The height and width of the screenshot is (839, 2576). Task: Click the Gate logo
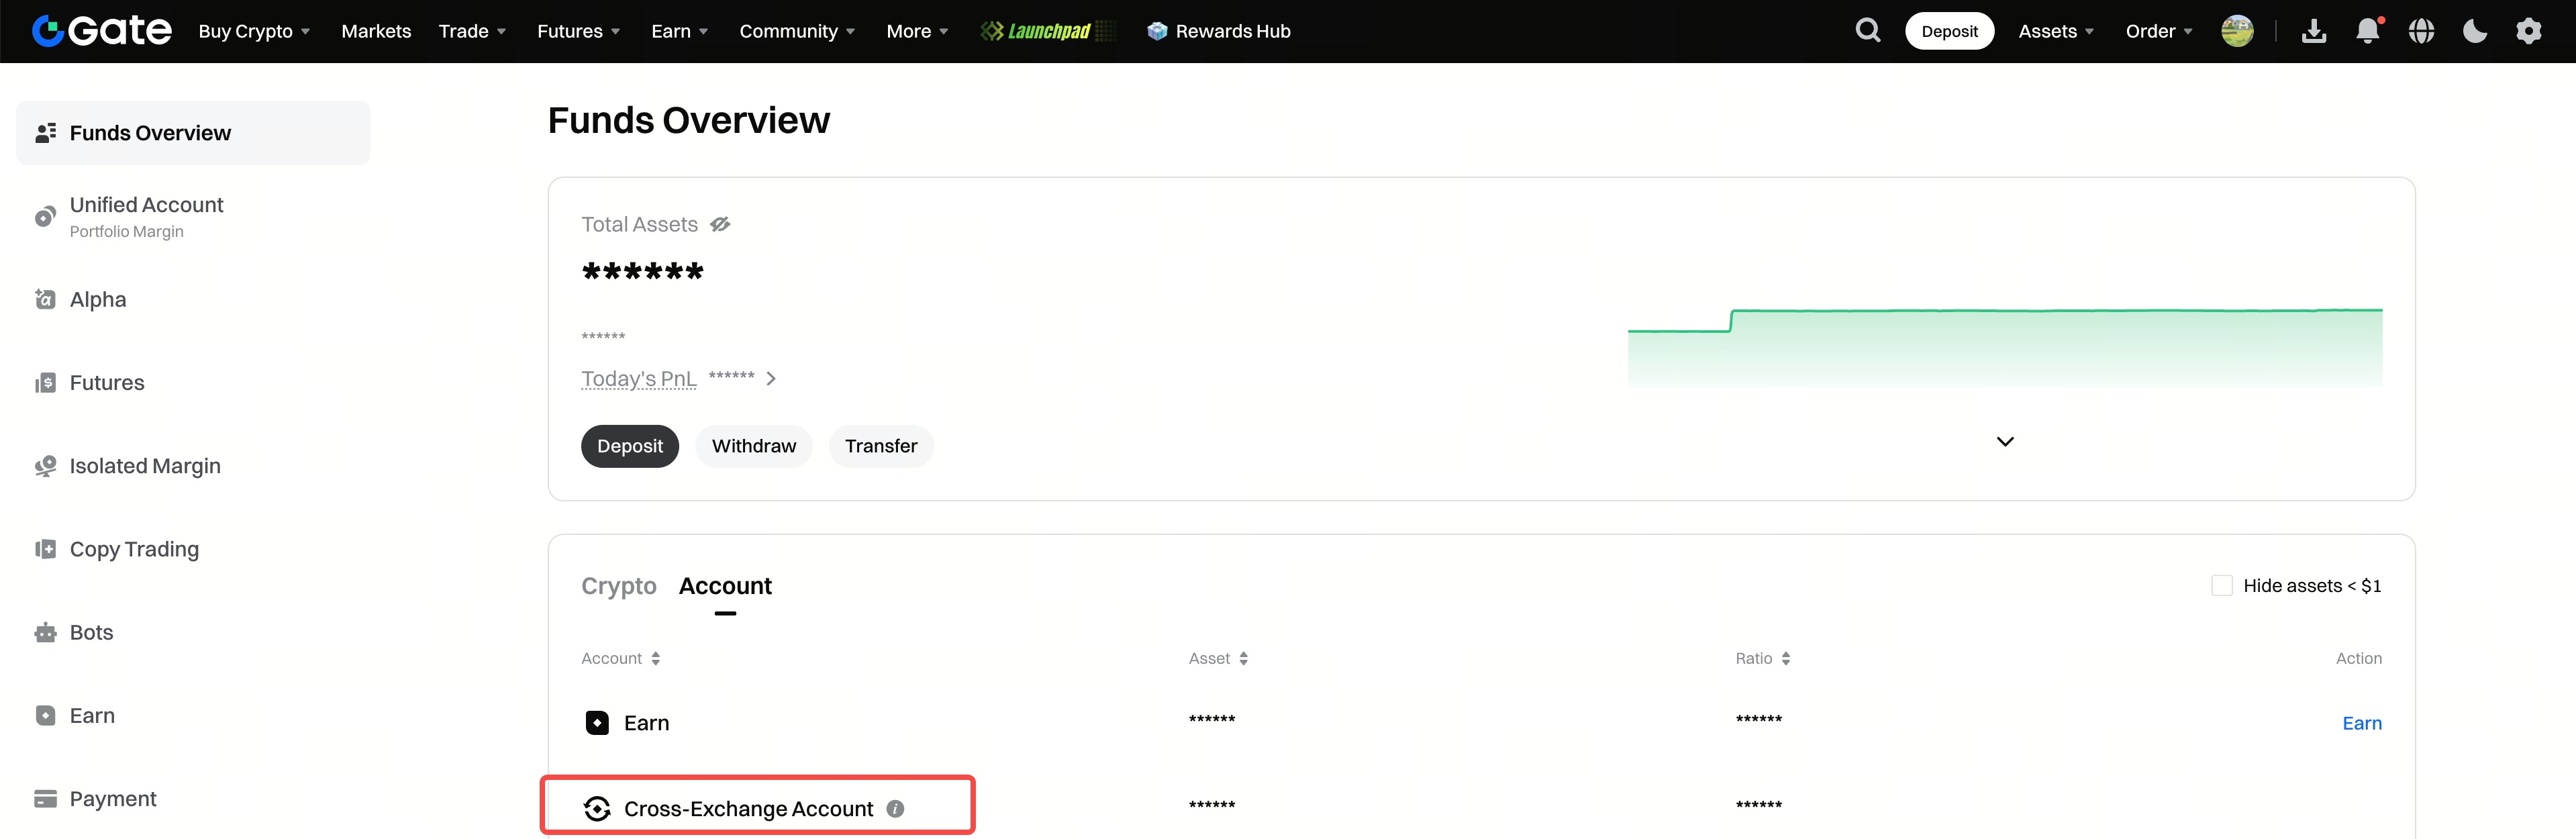(x=101, y=31)
